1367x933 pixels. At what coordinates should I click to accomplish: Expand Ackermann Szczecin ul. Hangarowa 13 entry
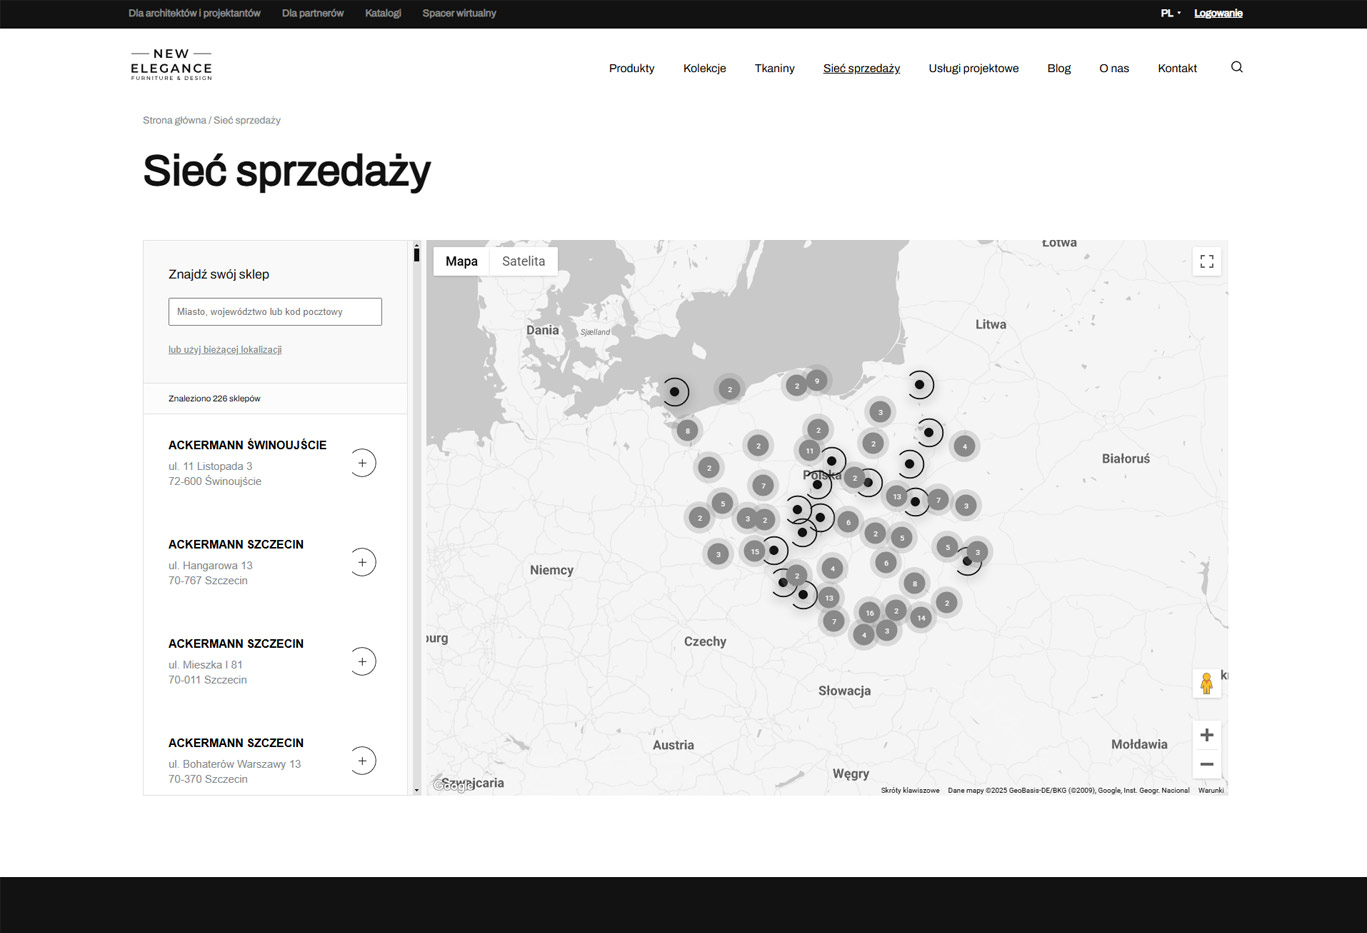click(x=362, y=562)
